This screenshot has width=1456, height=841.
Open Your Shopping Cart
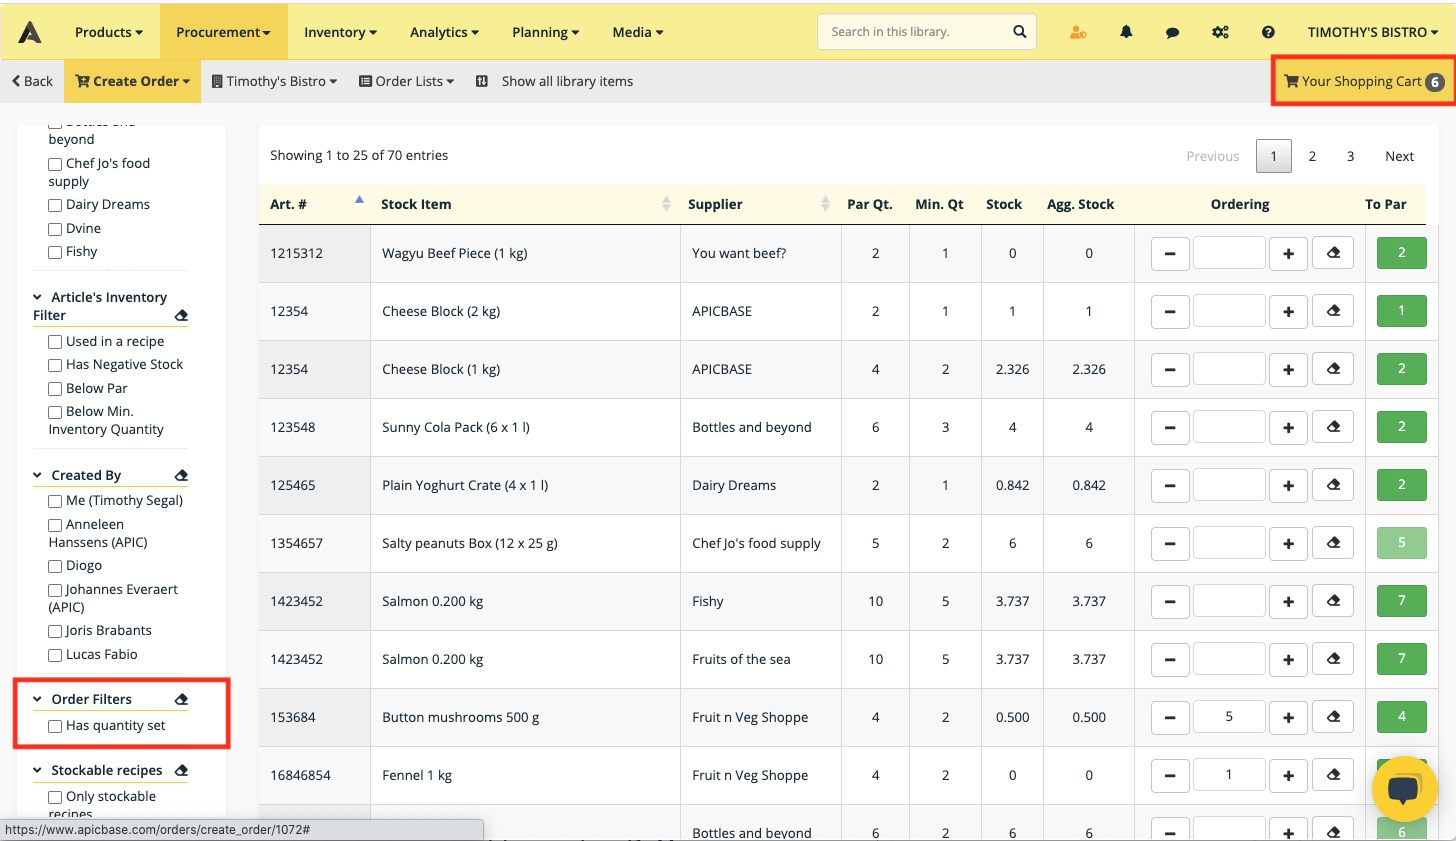1363,81
